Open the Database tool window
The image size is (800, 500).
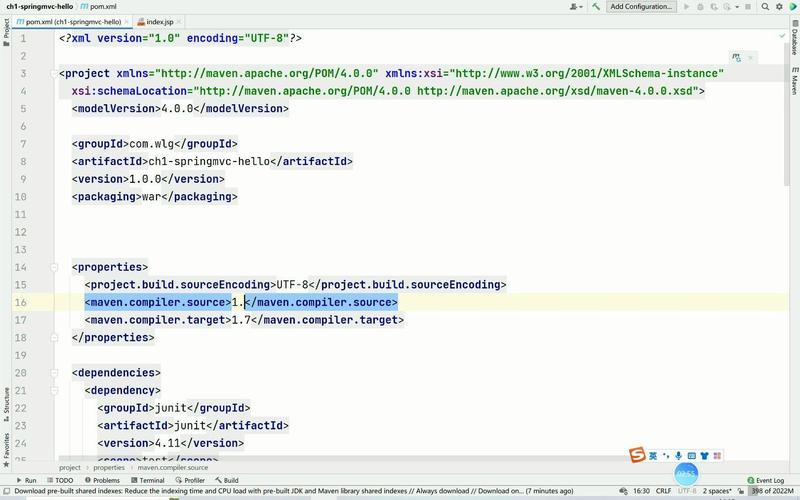794,37
